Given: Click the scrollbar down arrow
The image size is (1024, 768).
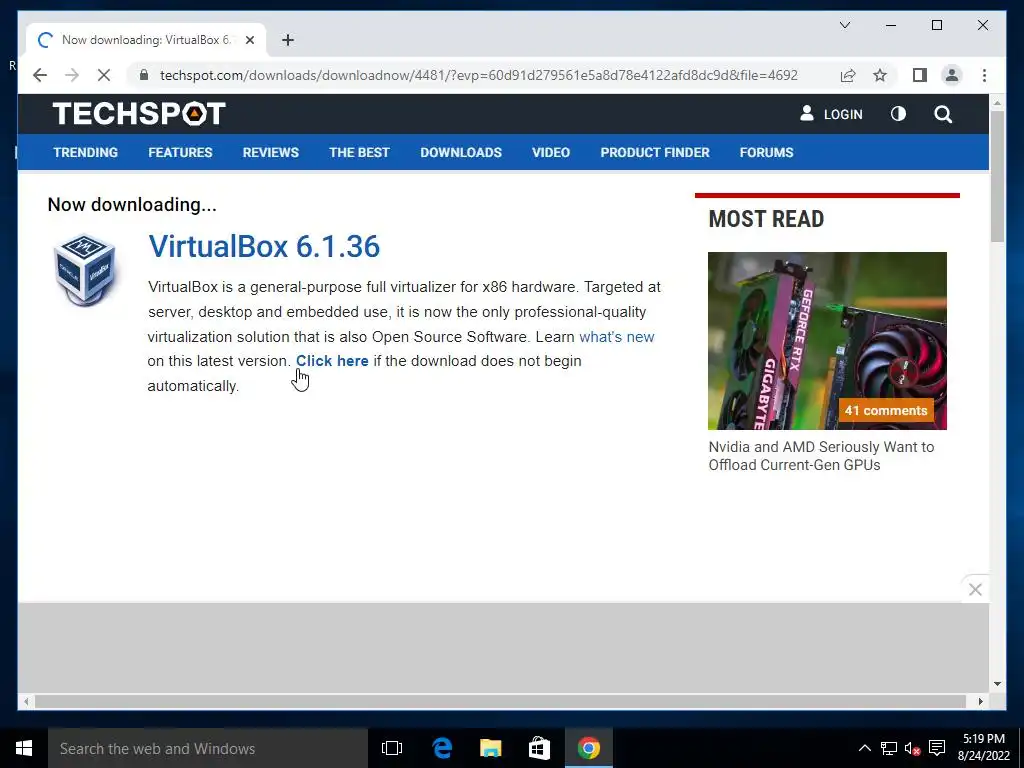Looking at the screenshot, I should 997,684.
